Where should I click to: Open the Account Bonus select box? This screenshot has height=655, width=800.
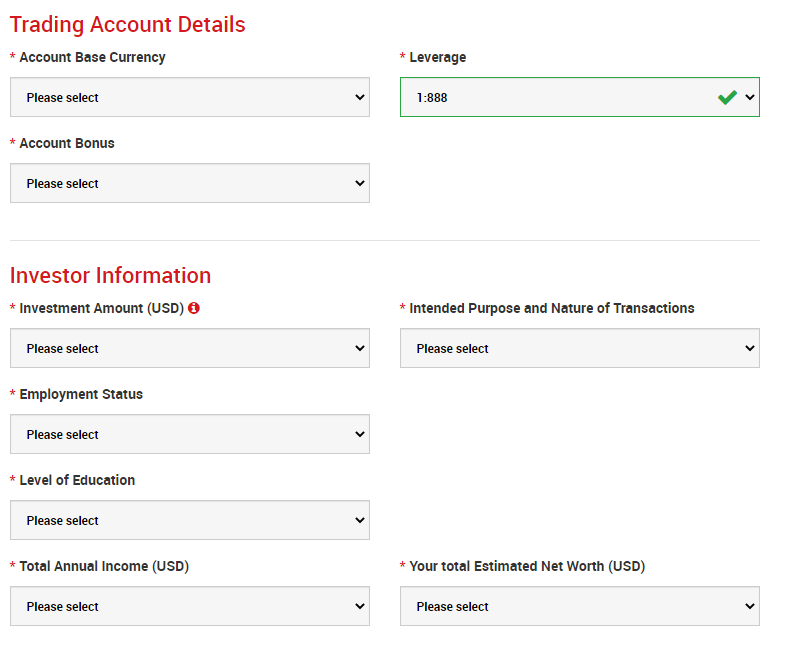(190, 183)
